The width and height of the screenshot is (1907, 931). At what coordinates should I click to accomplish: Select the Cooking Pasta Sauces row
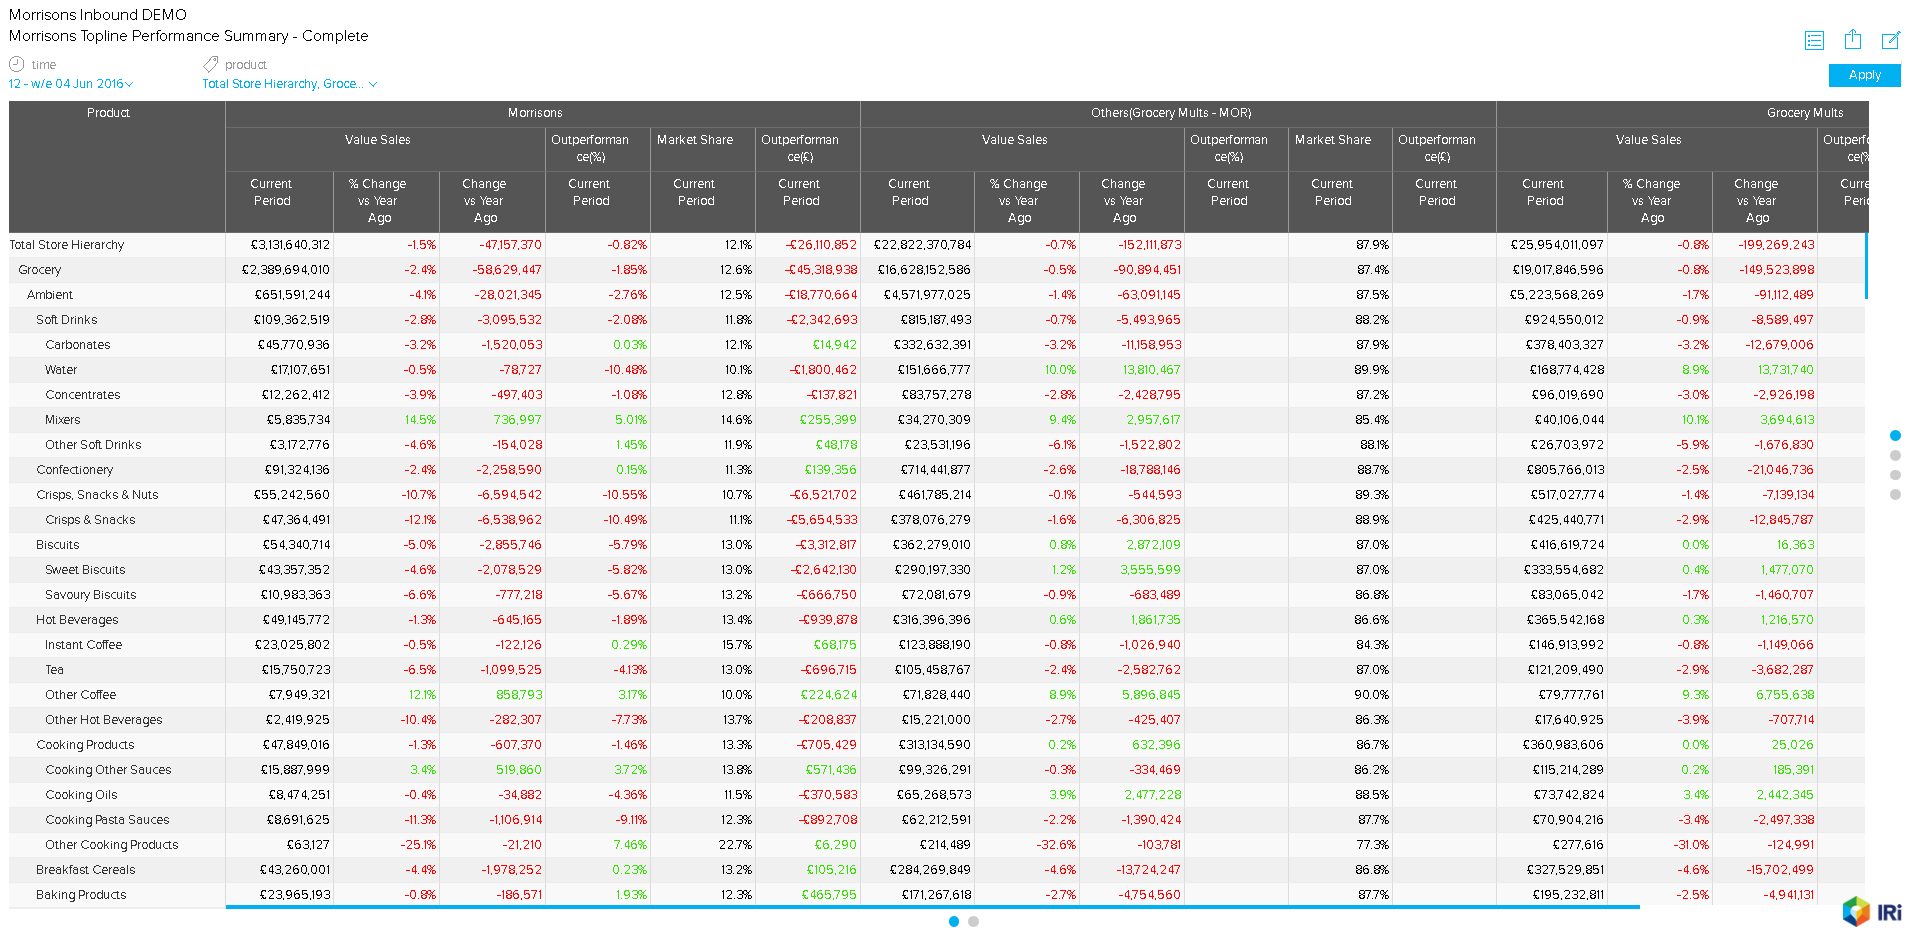click(937, 820)
